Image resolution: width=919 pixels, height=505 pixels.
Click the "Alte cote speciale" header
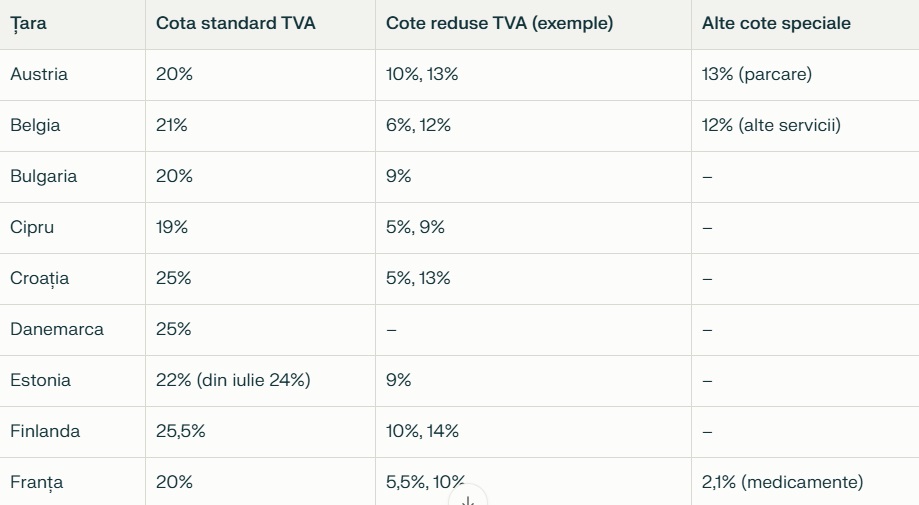click(776, 24)
